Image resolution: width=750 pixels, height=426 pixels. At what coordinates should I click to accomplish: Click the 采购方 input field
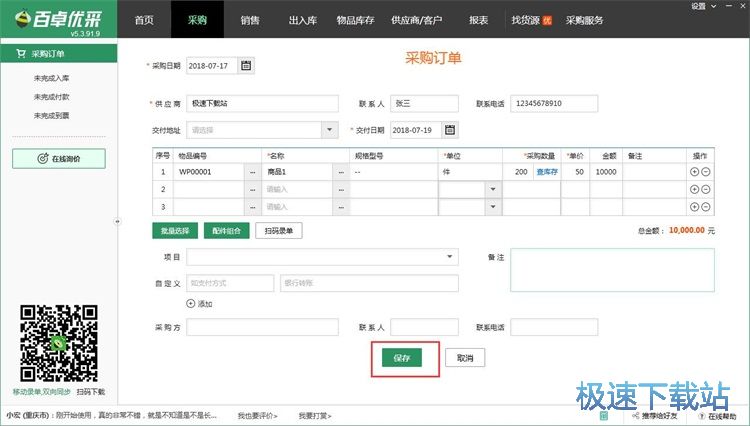pyautogui.click(x=263, y=328)
